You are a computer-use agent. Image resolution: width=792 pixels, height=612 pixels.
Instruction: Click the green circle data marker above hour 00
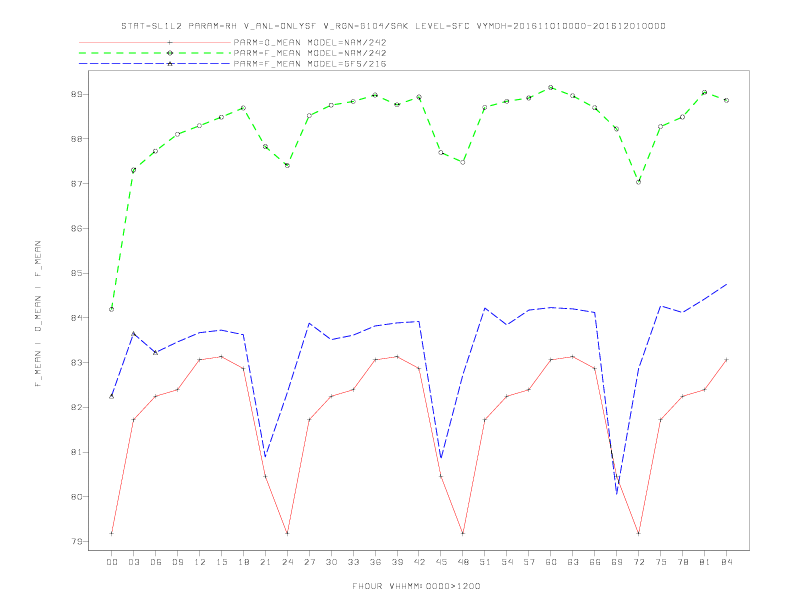(x=112, y=309)
